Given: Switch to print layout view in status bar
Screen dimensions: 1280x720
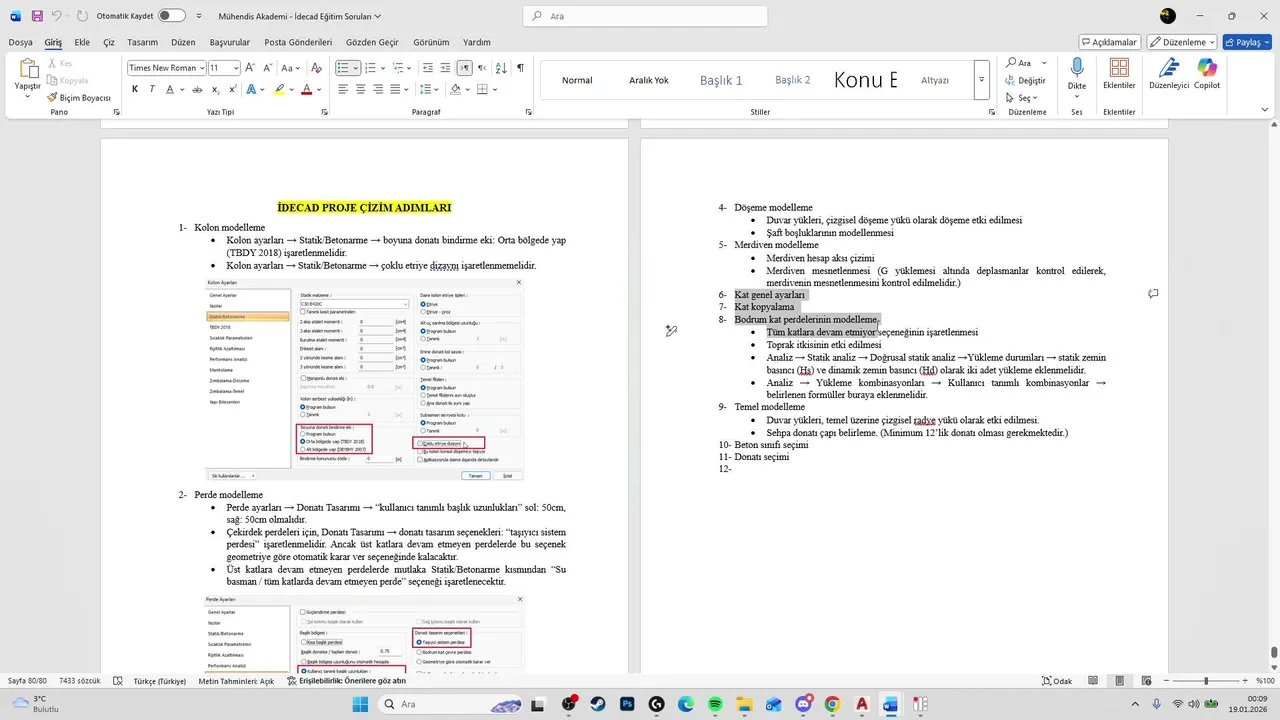Looking at the screenshot, I should pyautogui.click(x=1121, y=681).
